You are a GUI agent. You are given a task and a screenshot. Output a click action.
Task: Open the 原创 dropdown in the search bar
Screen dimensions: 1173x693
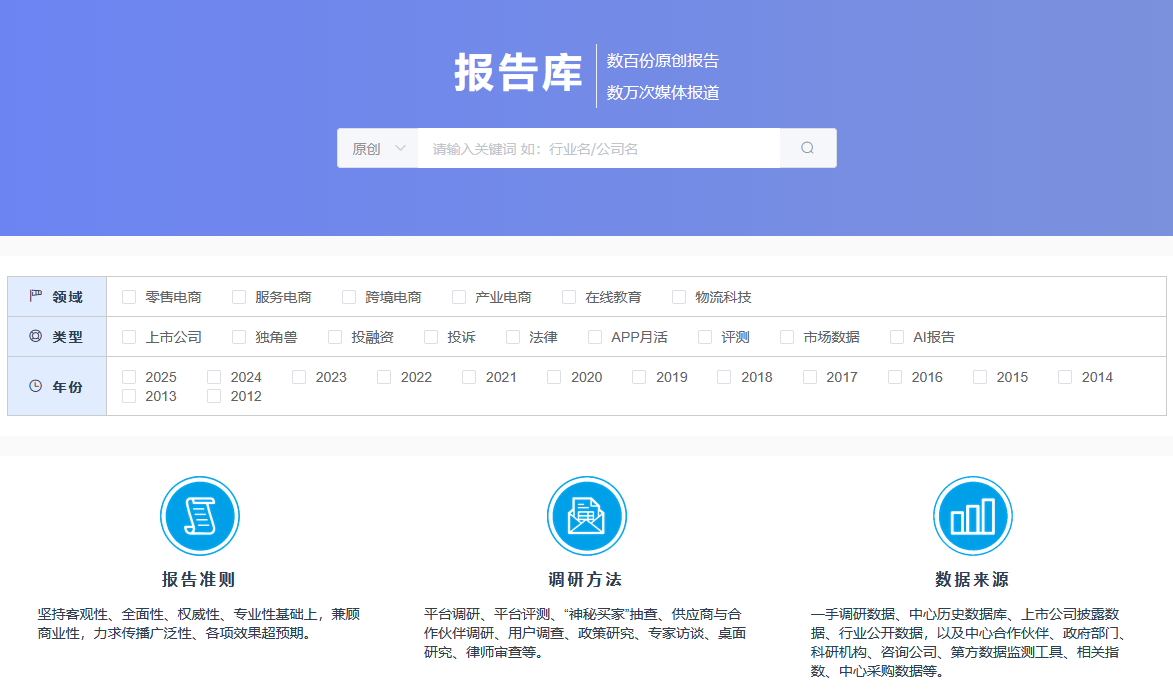(380, 147)
